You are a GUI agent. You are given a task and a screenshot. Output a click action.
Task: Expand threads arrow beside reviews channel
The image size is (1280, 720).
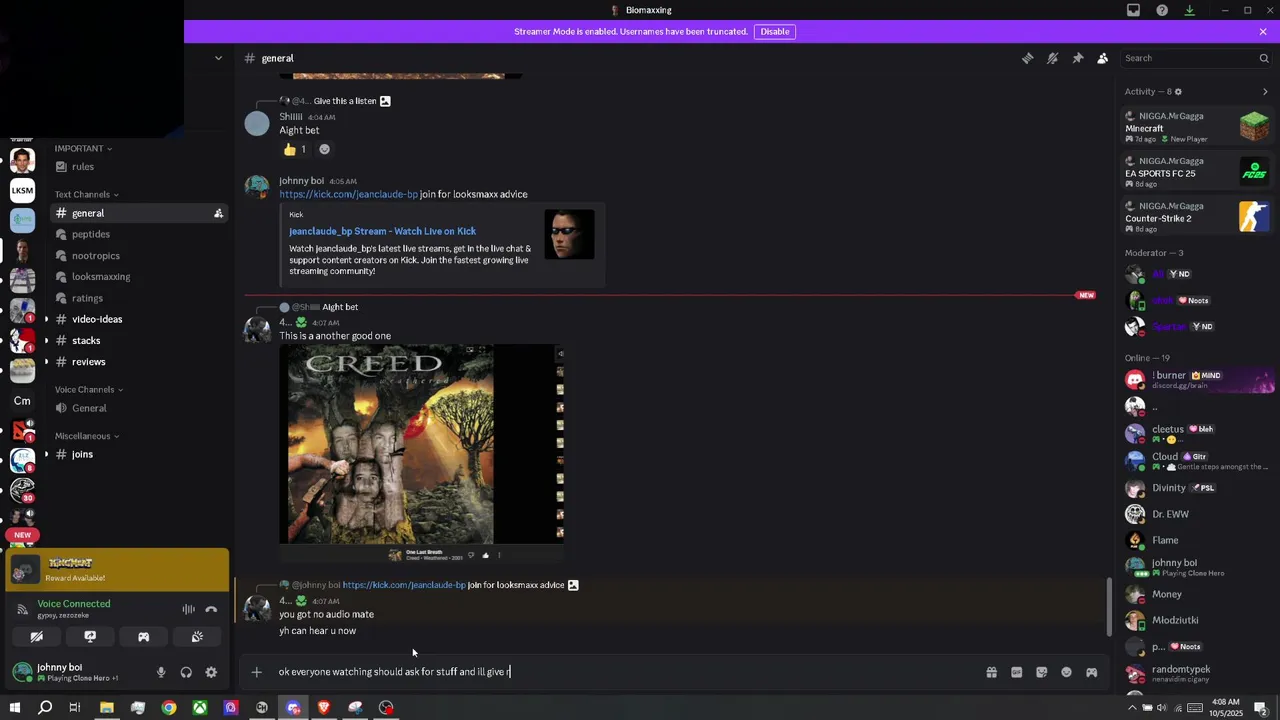pos(46,361)
